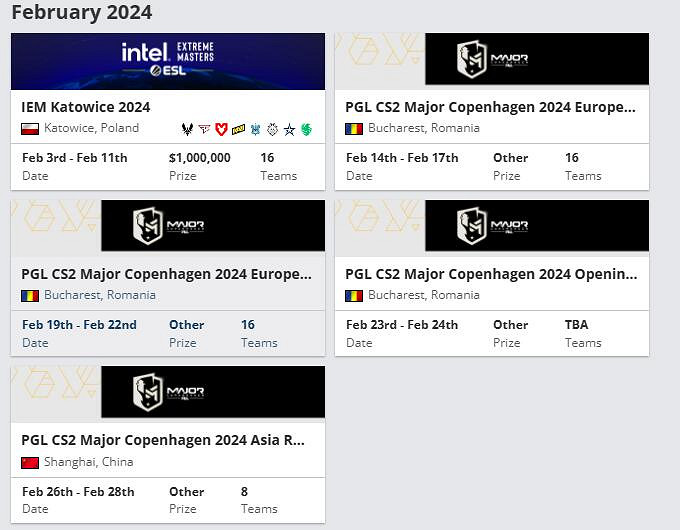Click the FaZe Clan team logo
680x530 pixels.
coord(205,129)
